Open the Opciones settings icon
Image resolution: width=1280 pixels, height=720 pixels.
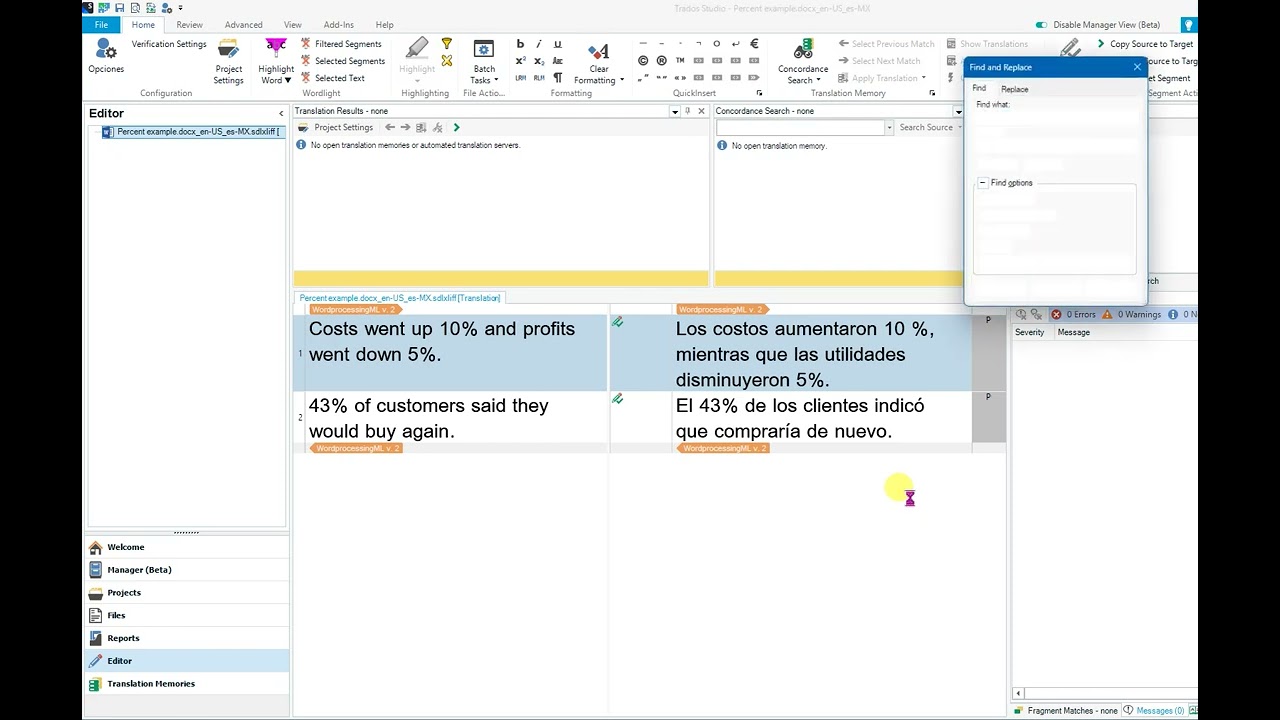(x=106, y=49)
